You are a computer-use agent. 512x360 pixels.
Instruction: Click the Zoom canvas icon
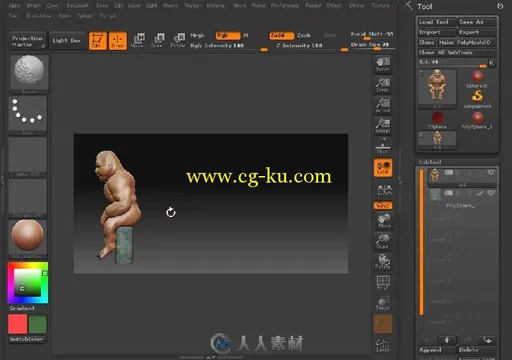[383, 85]
